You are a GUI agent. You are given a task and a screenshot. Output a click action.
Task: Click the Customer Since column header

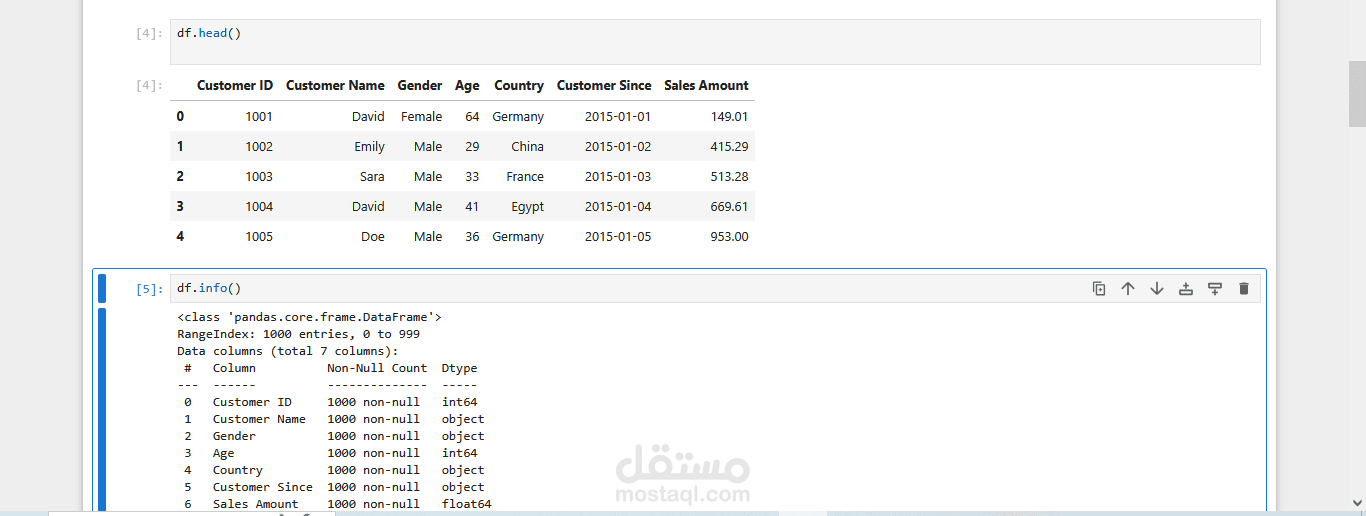(604, 86)
